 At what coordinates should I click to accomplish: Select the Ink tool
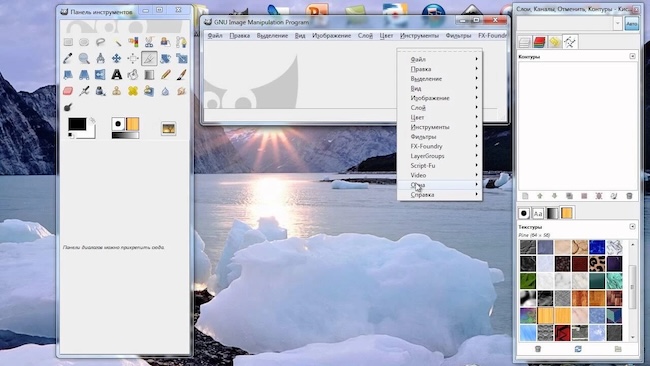tap(100, 91)
